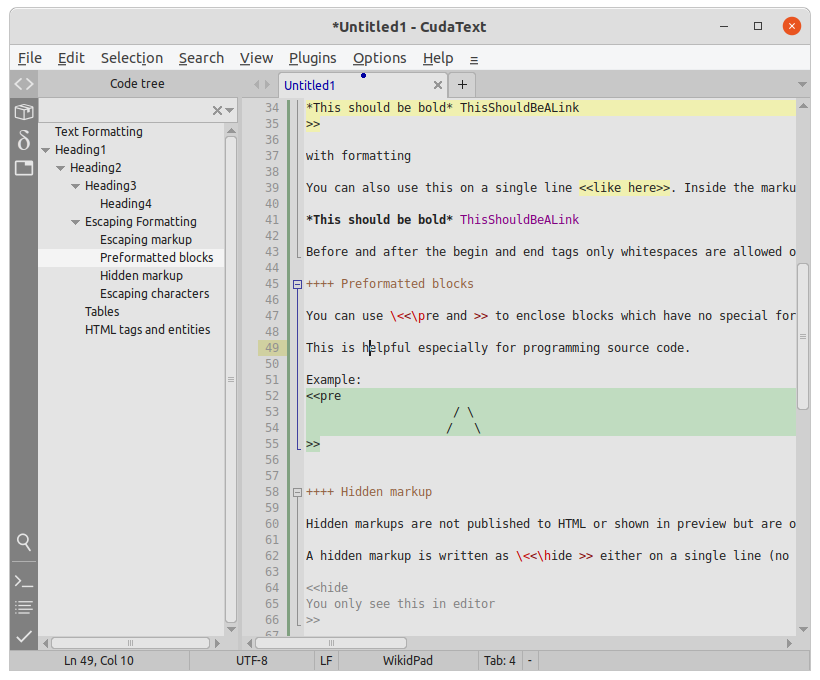820x680 pixels.
Task: Collapse the Heading1 tree node
Action: pyautogui.click(x=46, y=150)
